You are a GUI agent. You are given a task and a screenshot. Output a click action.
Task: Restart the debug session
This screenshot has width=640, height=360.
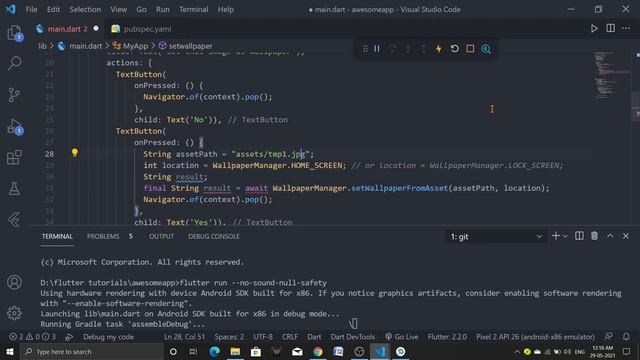click(455, 49)
